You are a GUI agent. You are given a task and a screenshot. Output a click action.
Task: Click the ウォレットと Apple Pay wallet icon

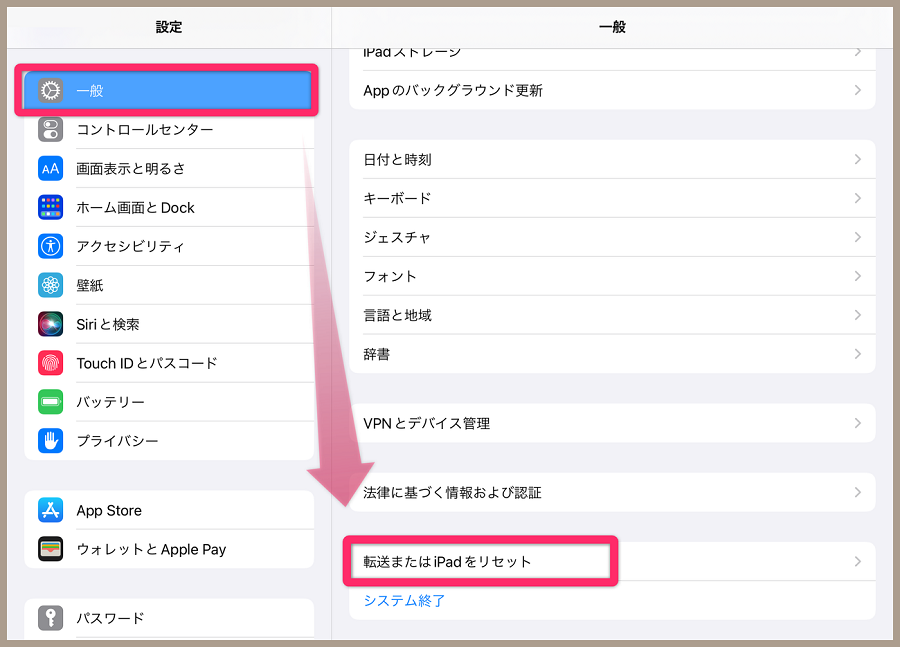[51, 549]
